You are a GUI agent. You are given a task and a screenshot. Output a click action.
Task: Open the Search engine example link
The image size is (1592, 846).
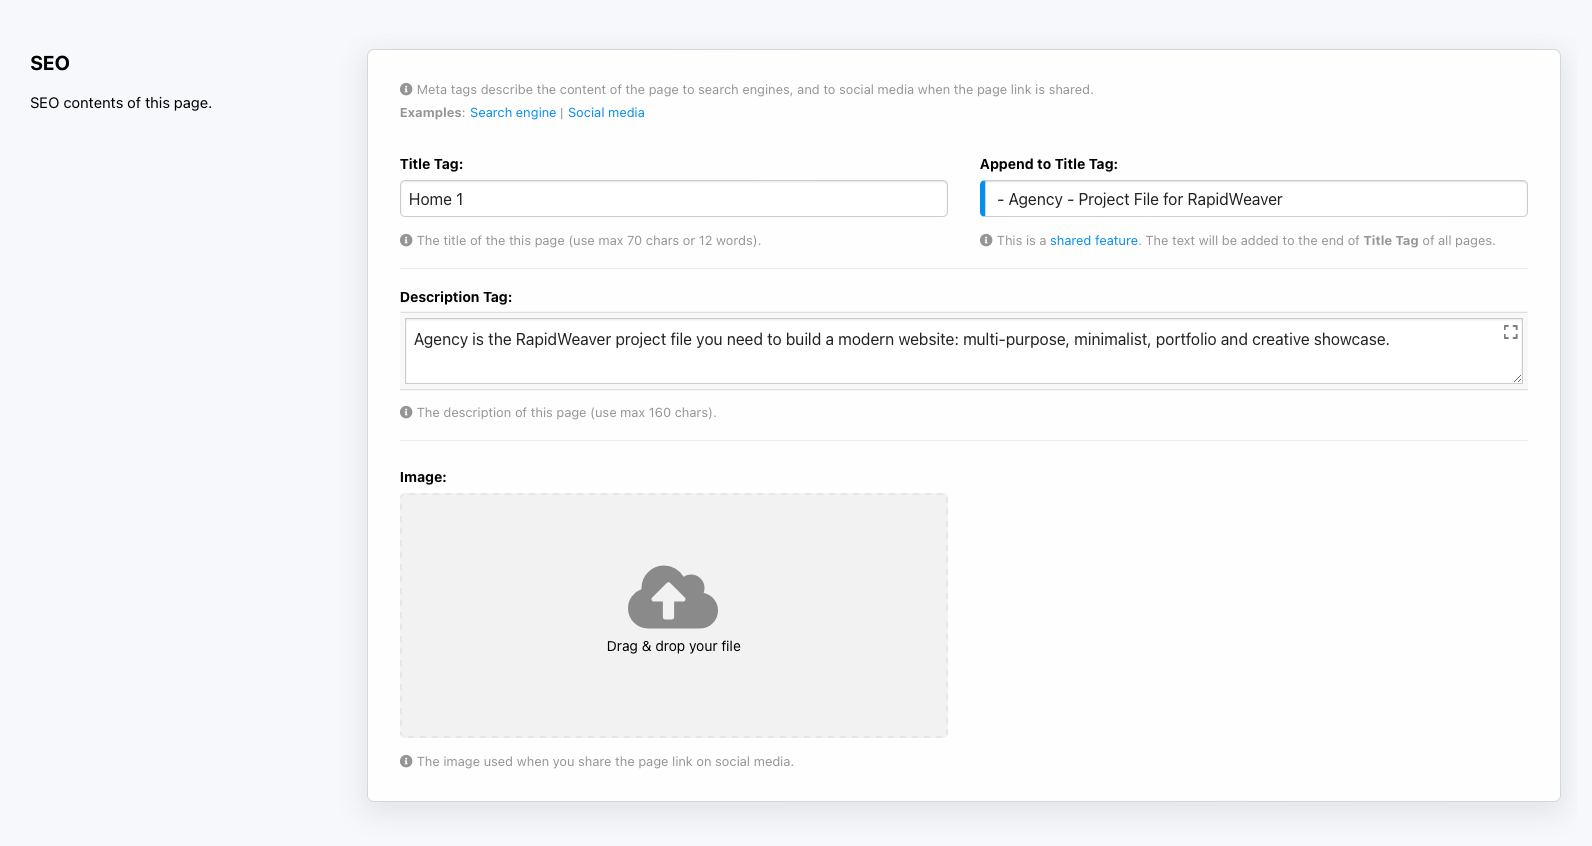(512, 113)
